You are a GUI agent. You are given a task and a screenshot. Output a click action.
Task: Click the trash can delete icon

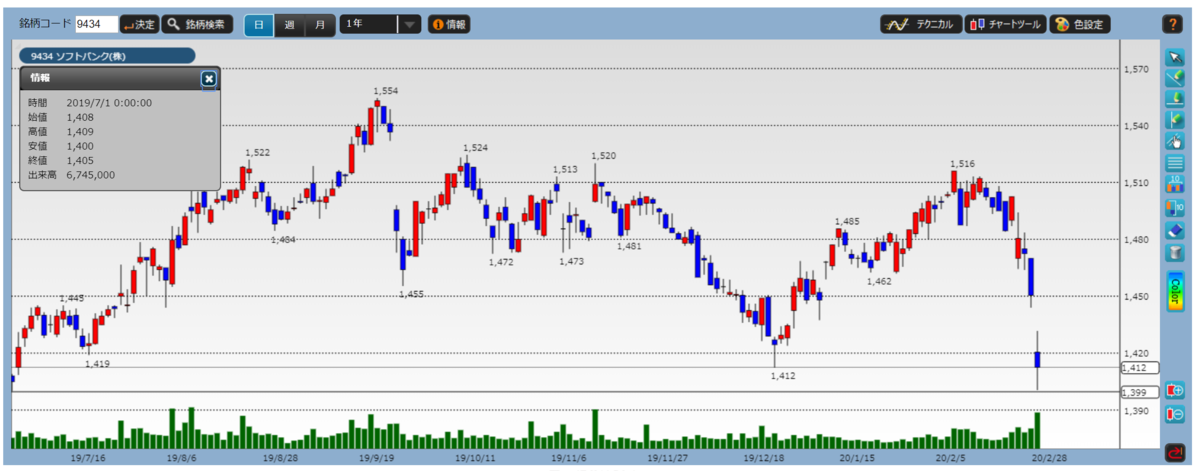pyautogui.click(x=1174, y=252)
